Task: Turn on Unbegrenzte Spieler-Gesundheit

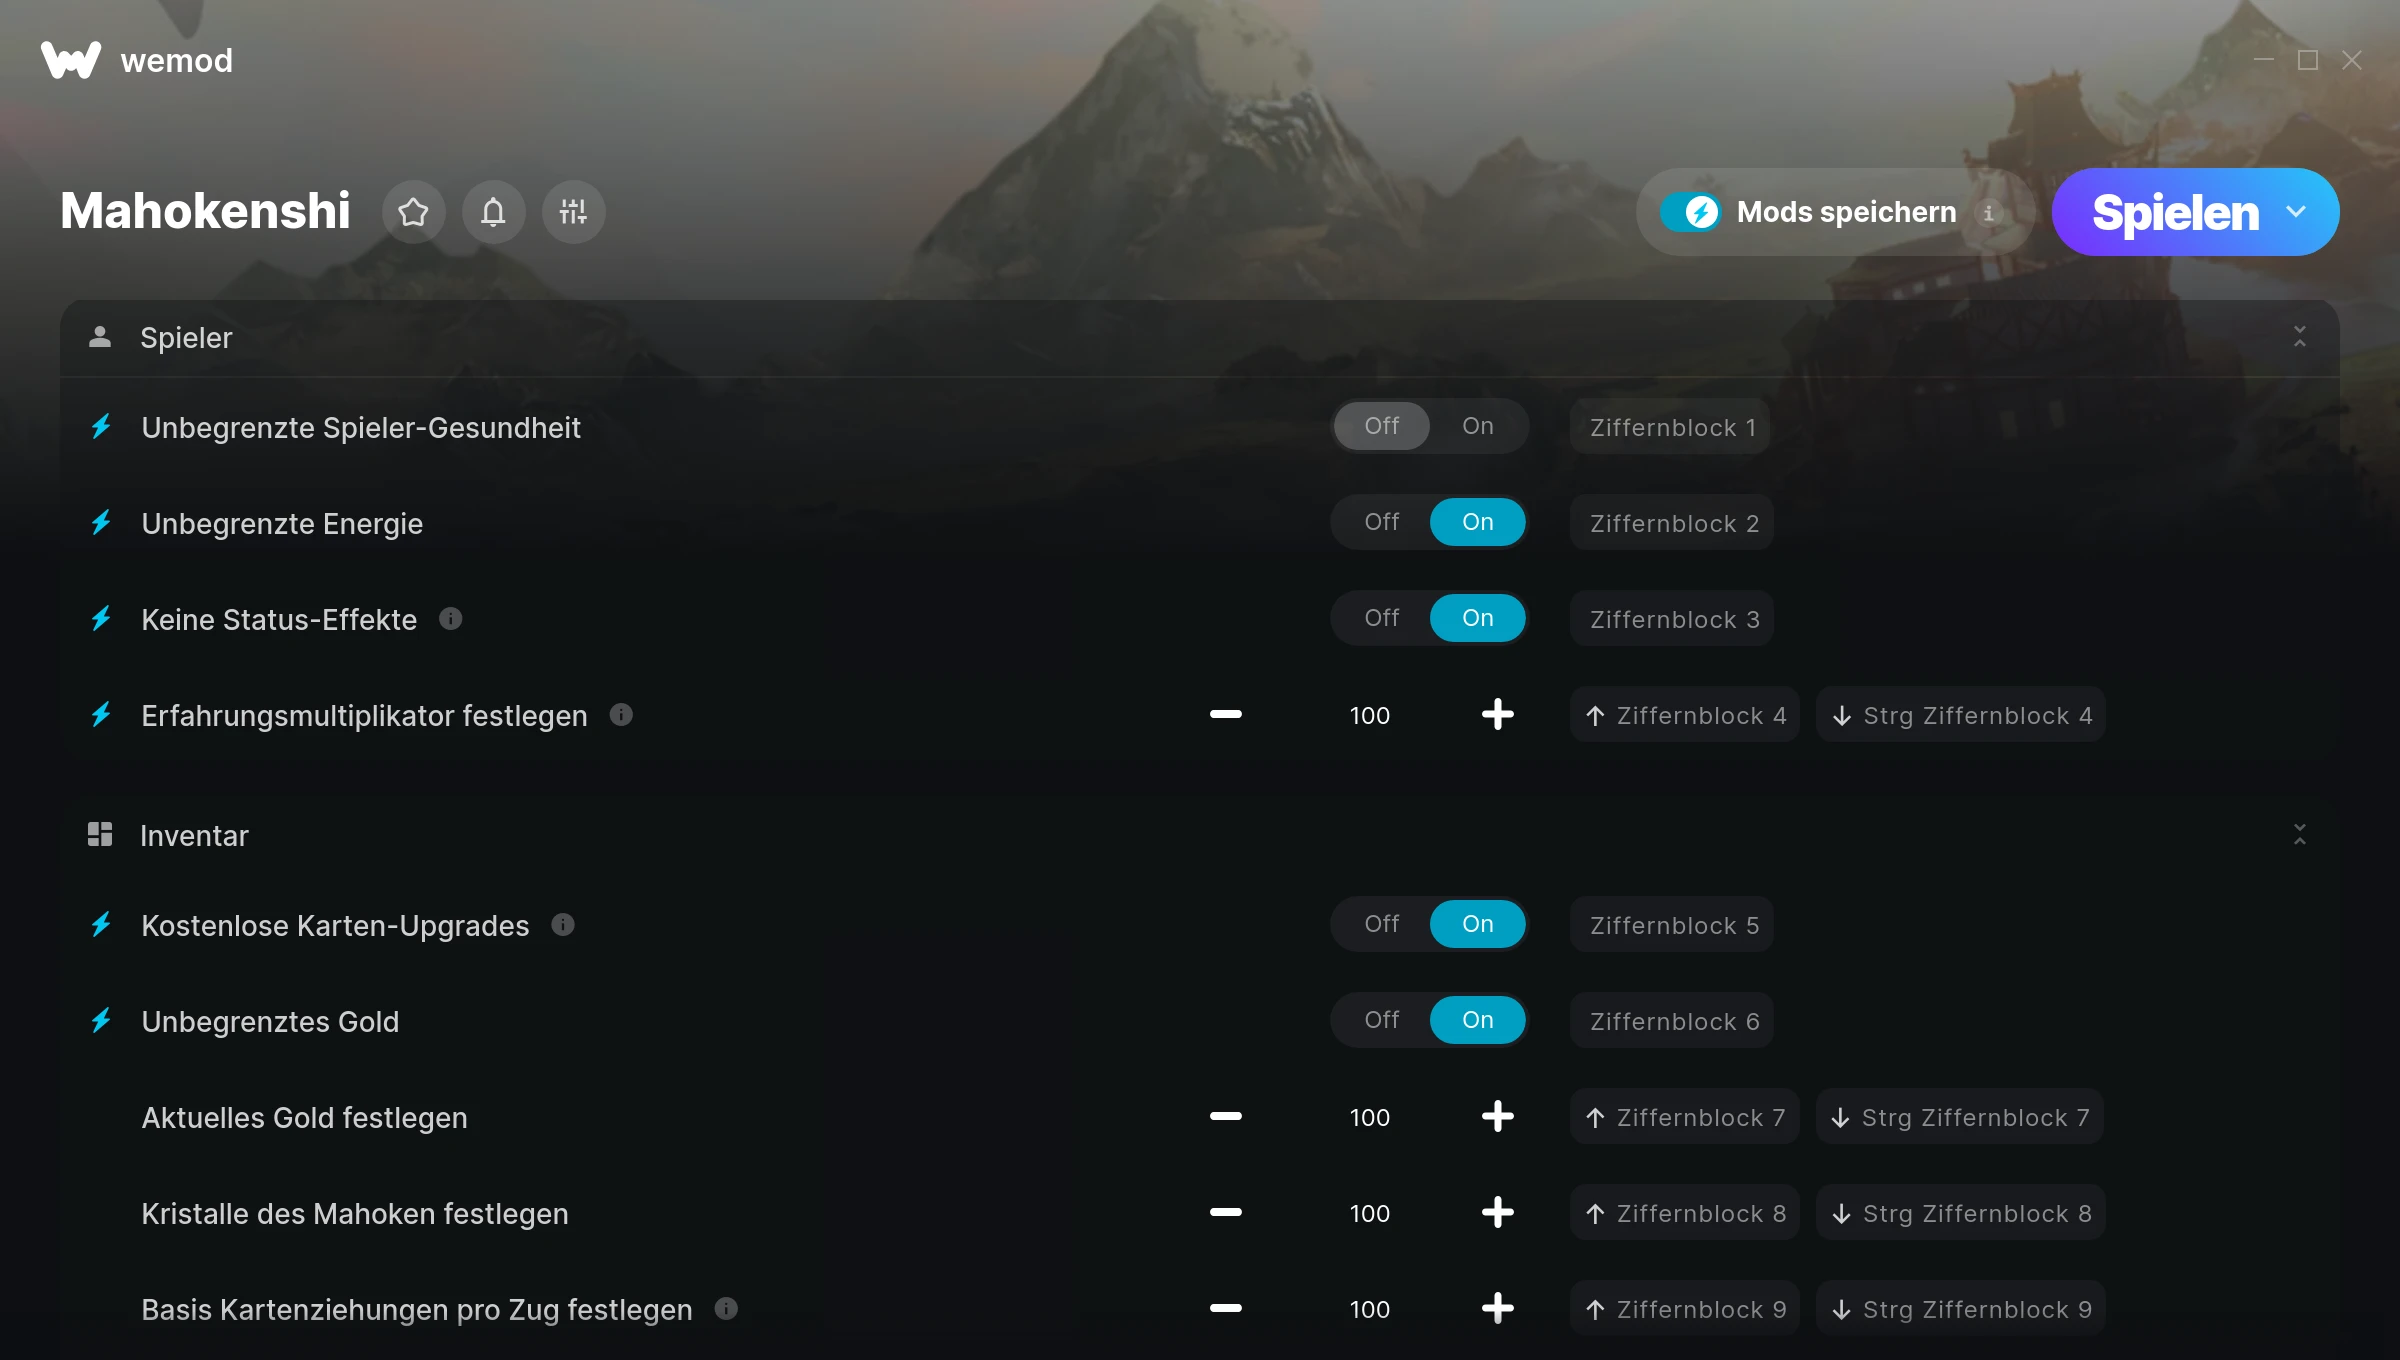Action: click(x=1478, y=426)
